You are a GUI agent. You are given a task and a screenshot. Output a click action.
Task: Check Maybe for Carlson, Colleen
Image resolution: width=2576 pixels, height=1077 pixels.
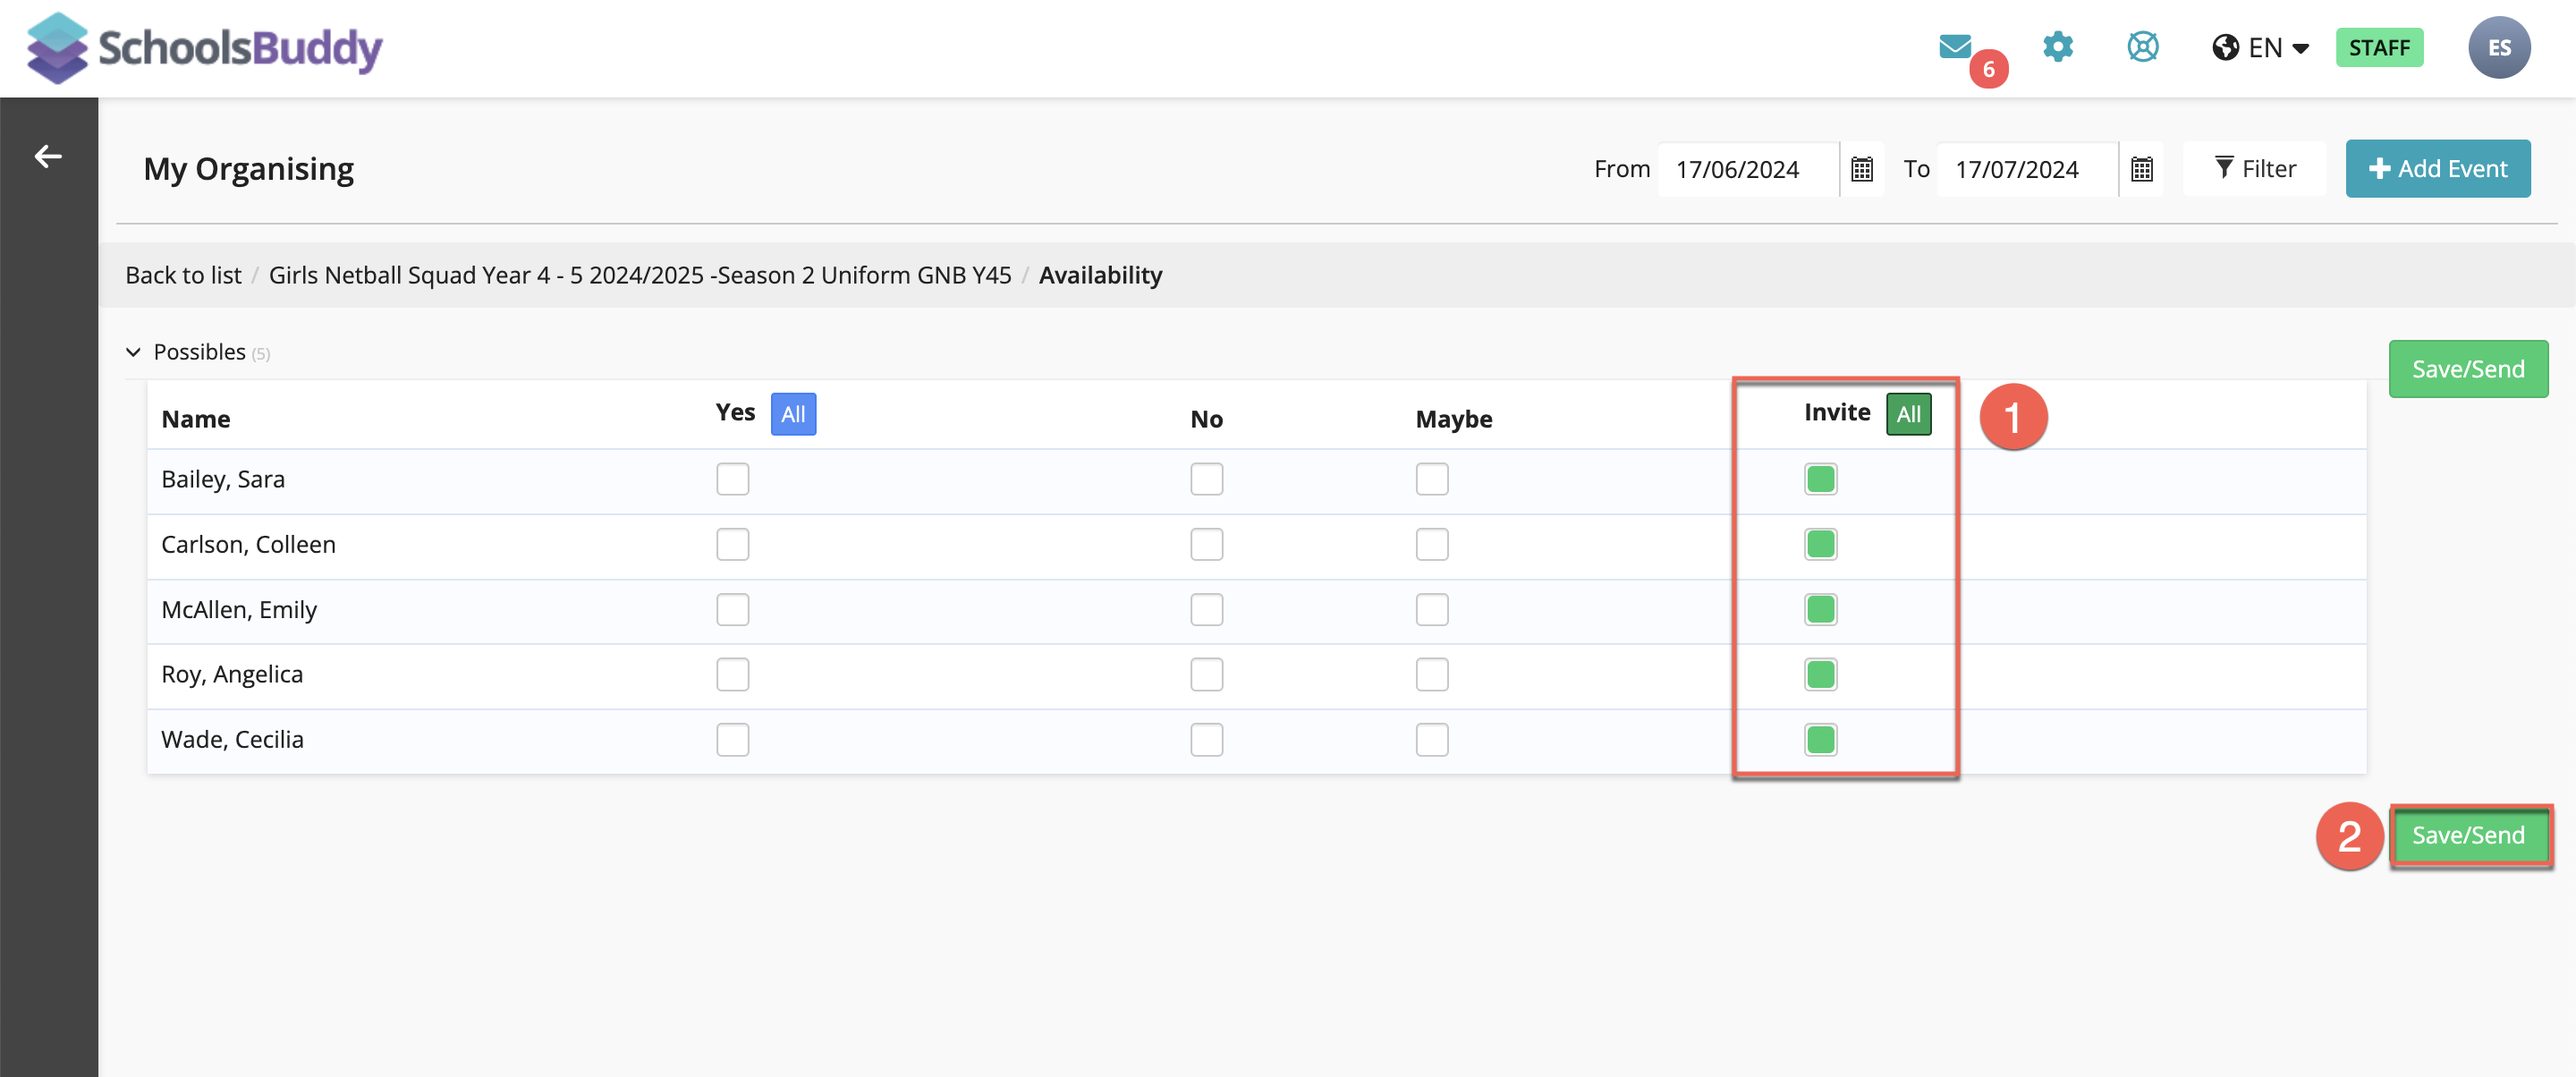click(x=1431, y=544)
